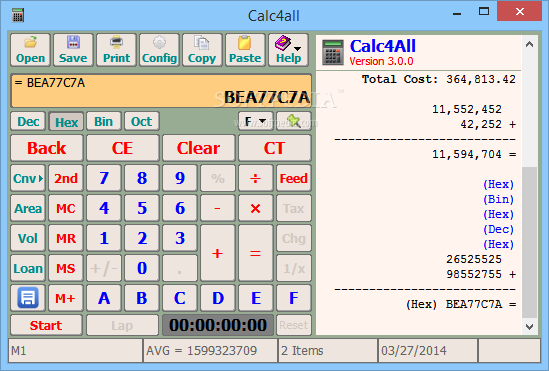
Task: Click digit 5 key
Action: tap(142, 208)
